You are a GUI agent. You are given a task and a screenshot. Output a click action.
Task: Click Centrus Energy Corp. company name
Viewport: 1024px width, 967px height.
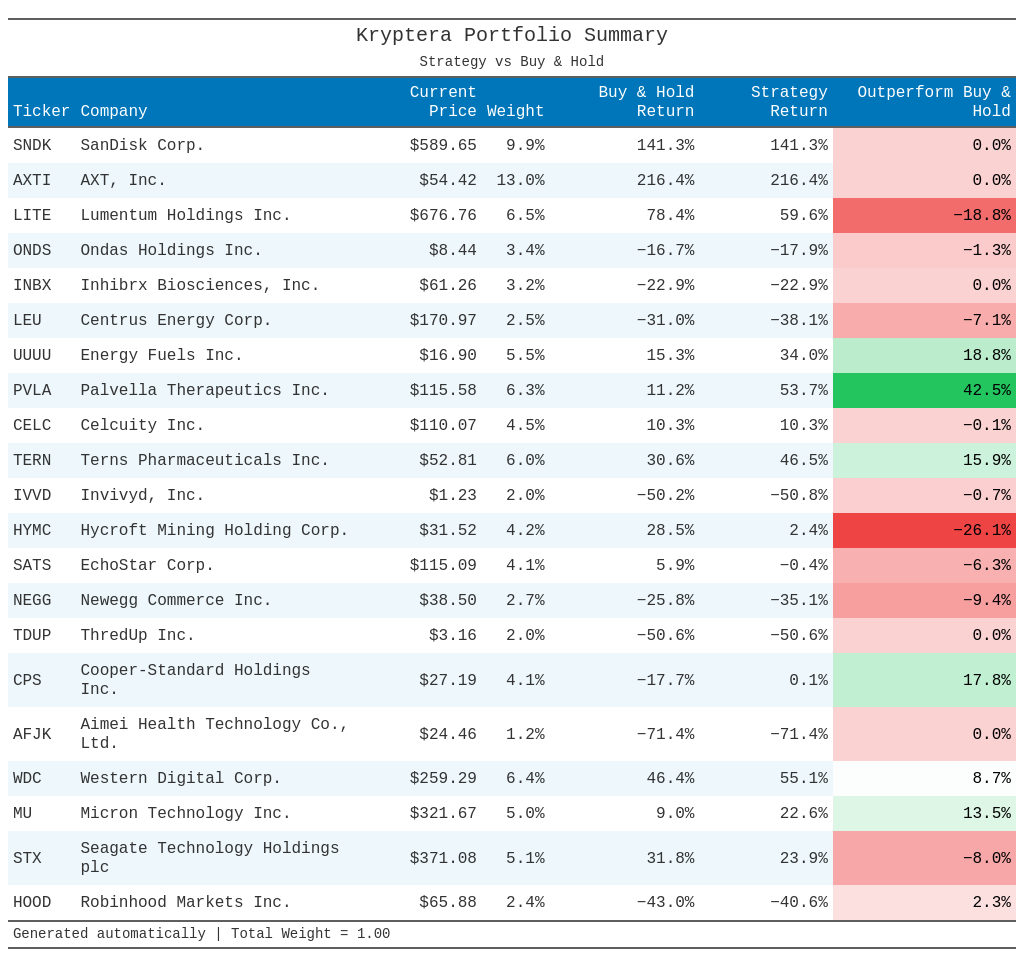click(x=176, y=321)
